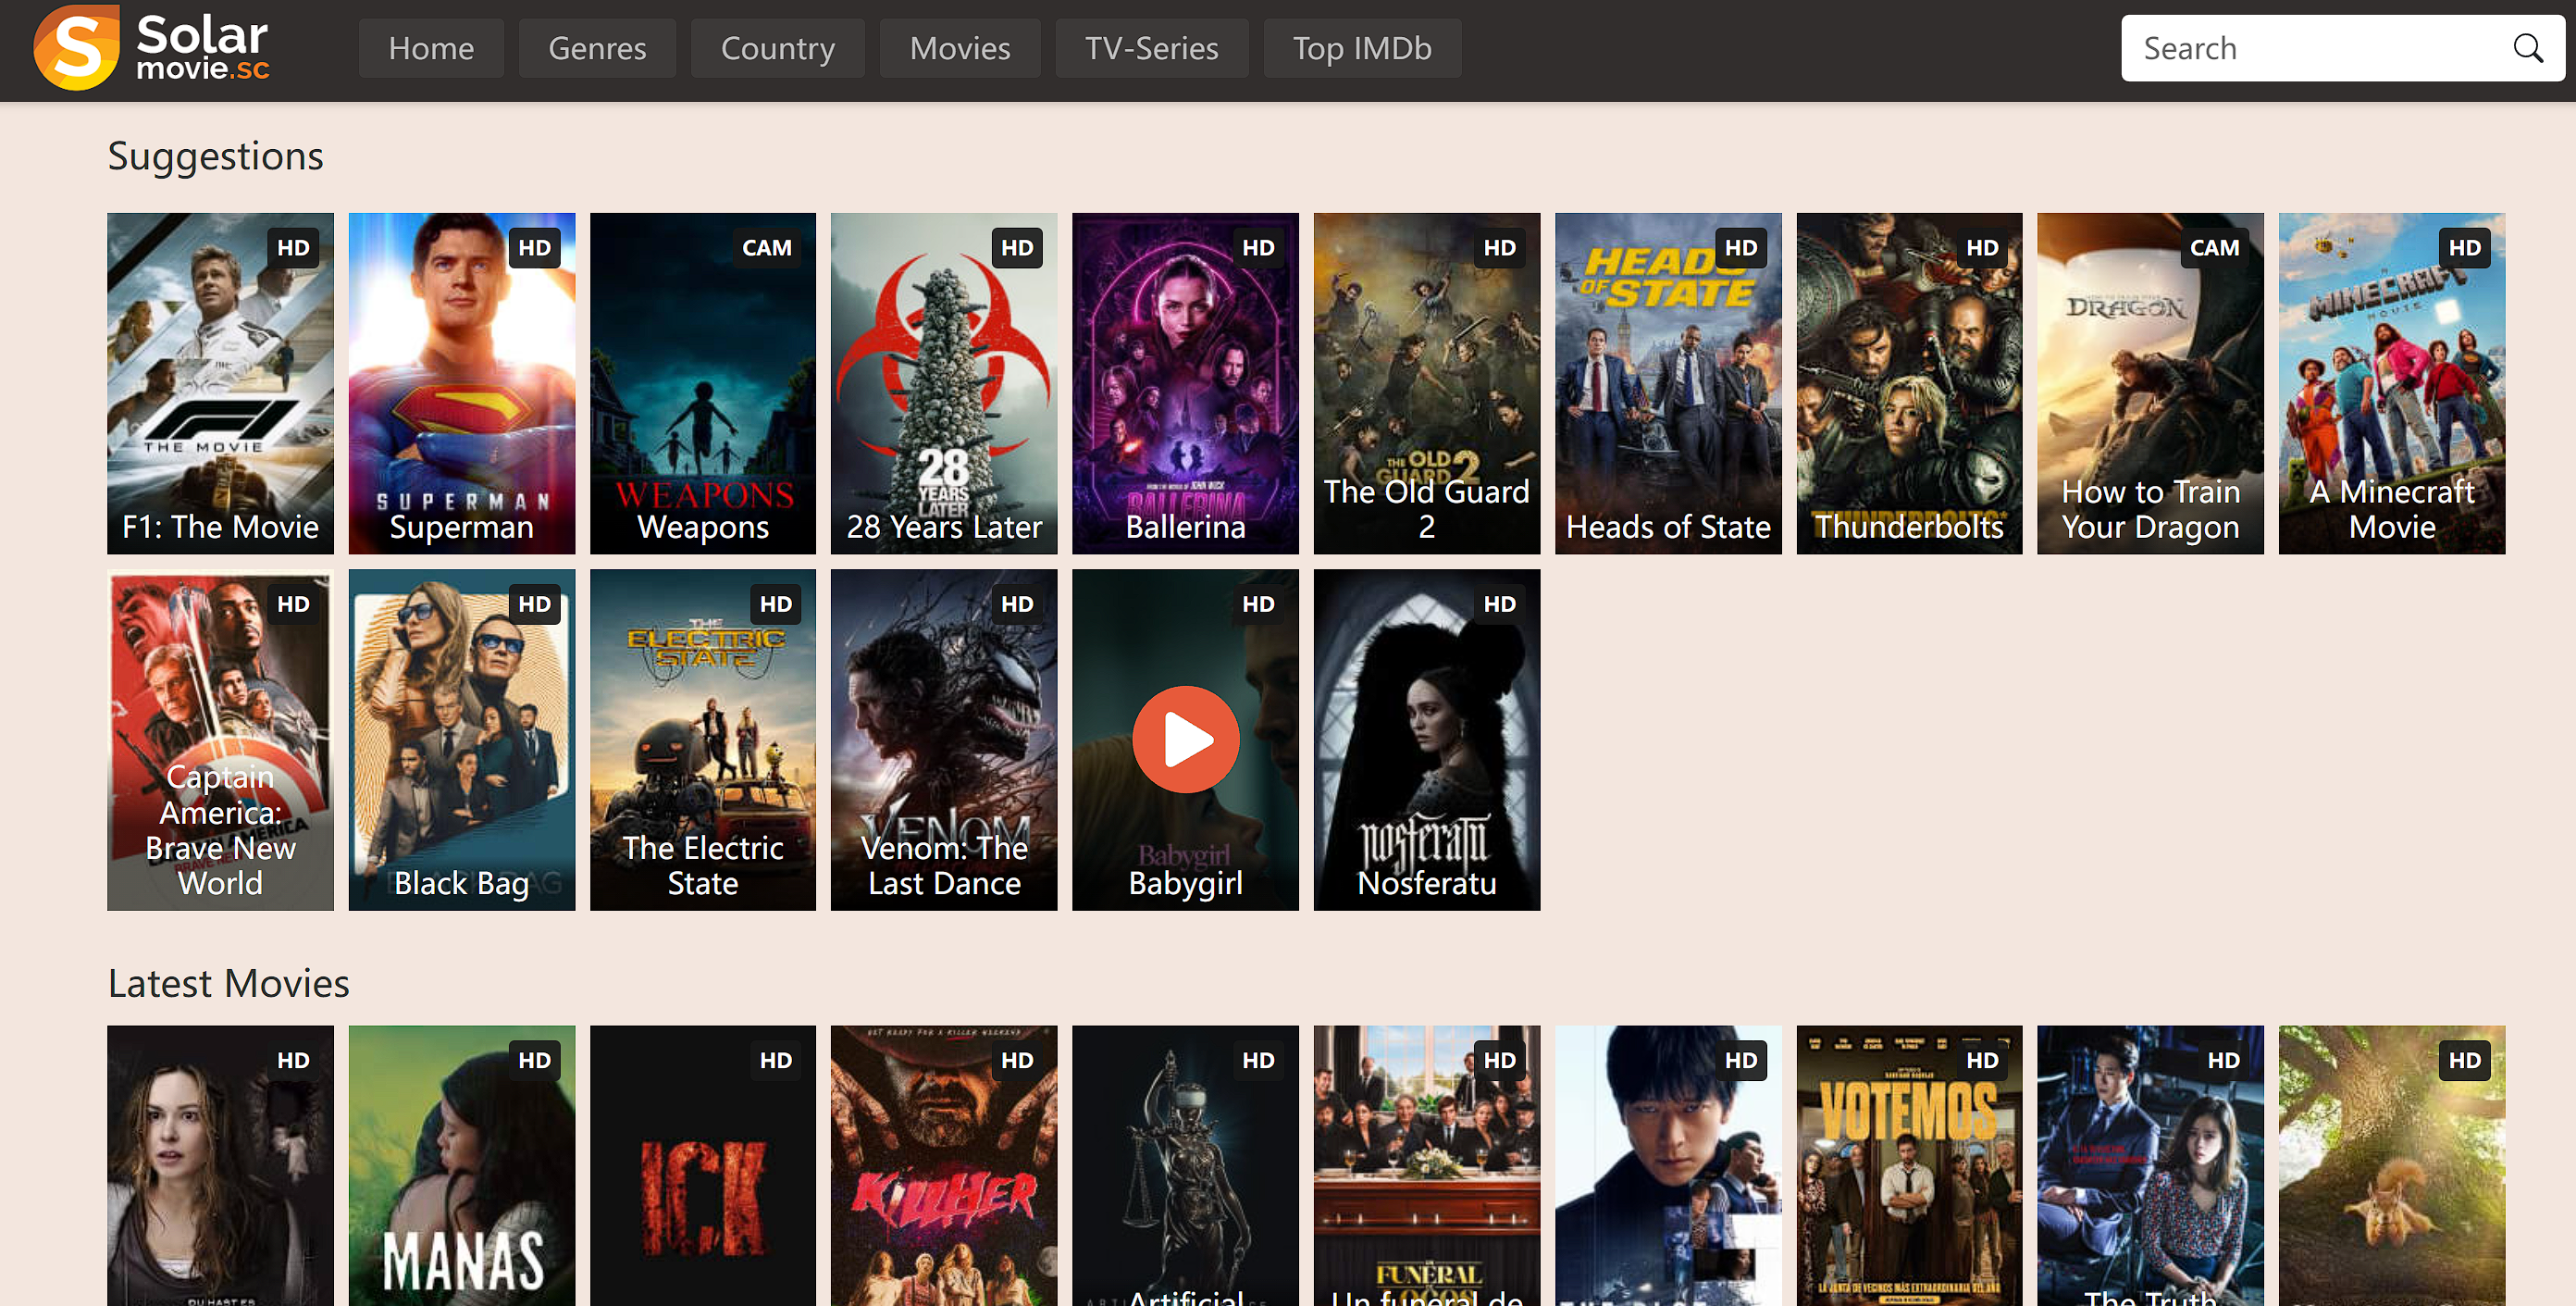
Task: Open The Electric State poster
Action: tap(703, 740)
